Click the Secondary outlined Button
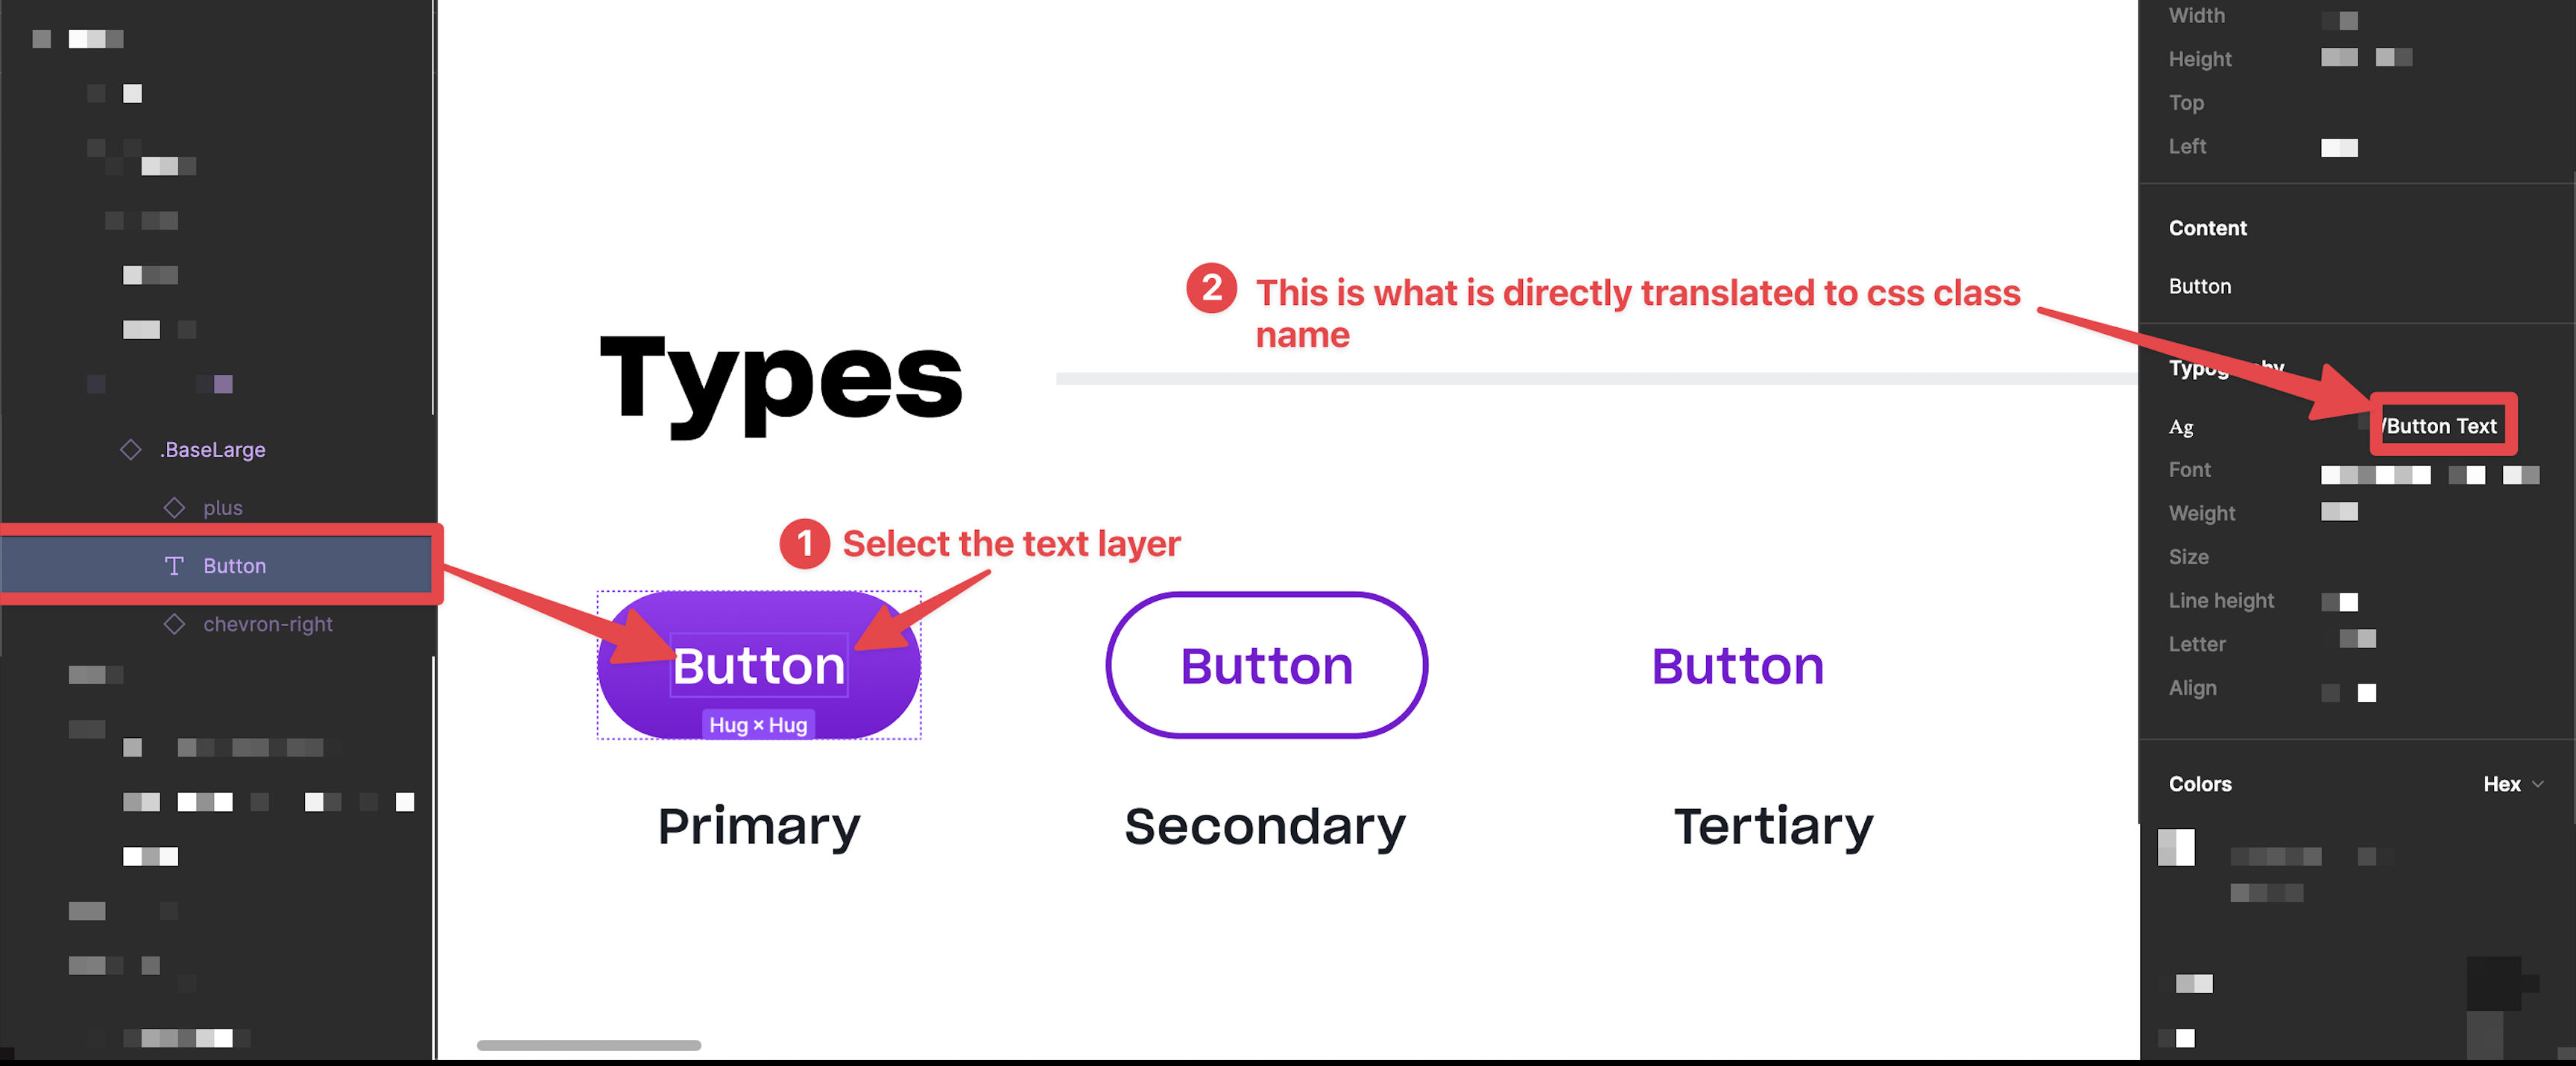Viewport: 2576px width, 1066px height. click(1266, 665)
